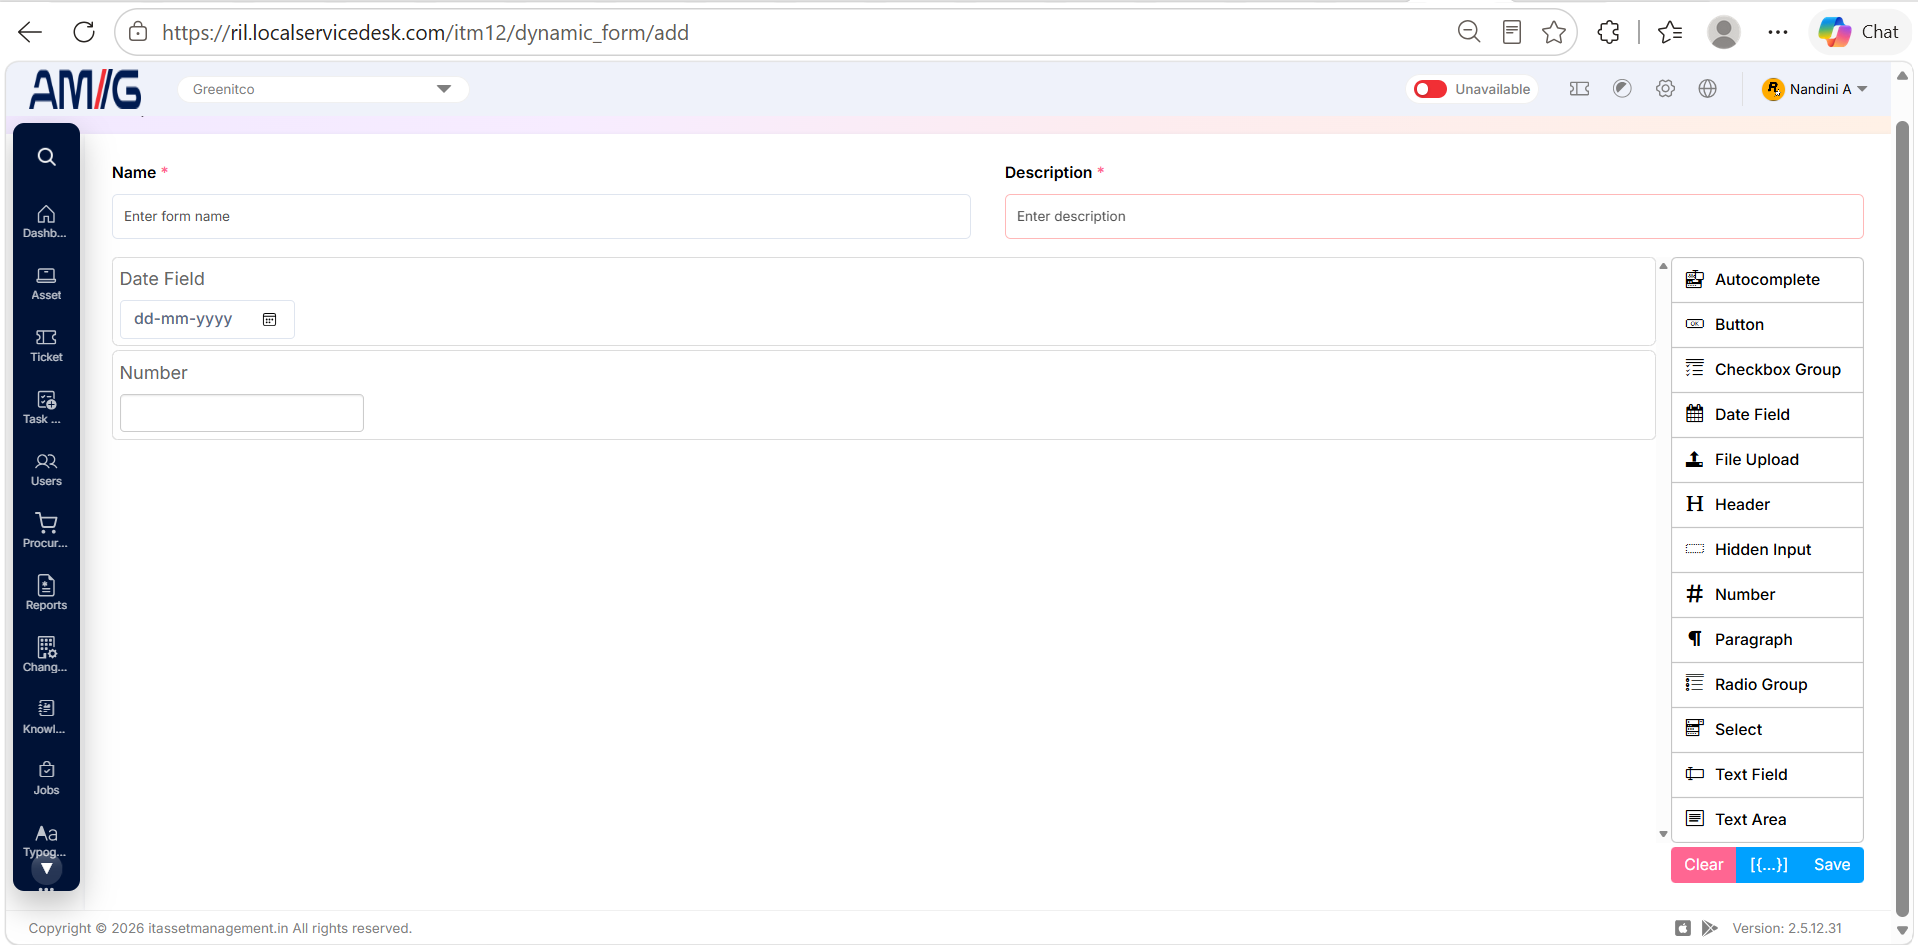
Task: Open the Typography sidebar item
Action: pyautogui.click(x=46, y=841)
